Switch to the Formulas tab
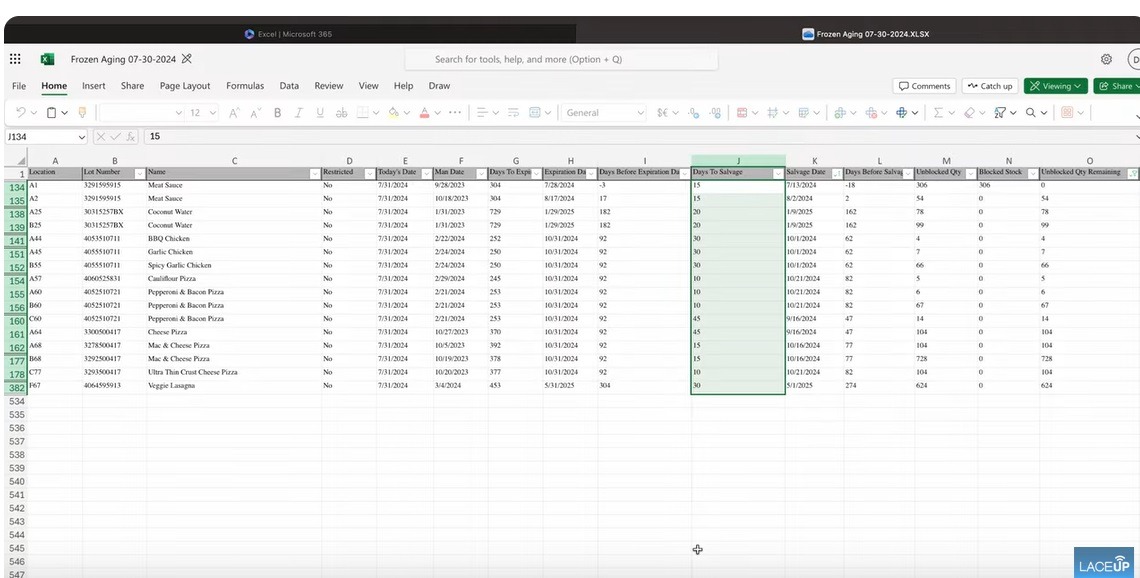This screenshot has width=1140, height=578. click(x=244, y=86)
